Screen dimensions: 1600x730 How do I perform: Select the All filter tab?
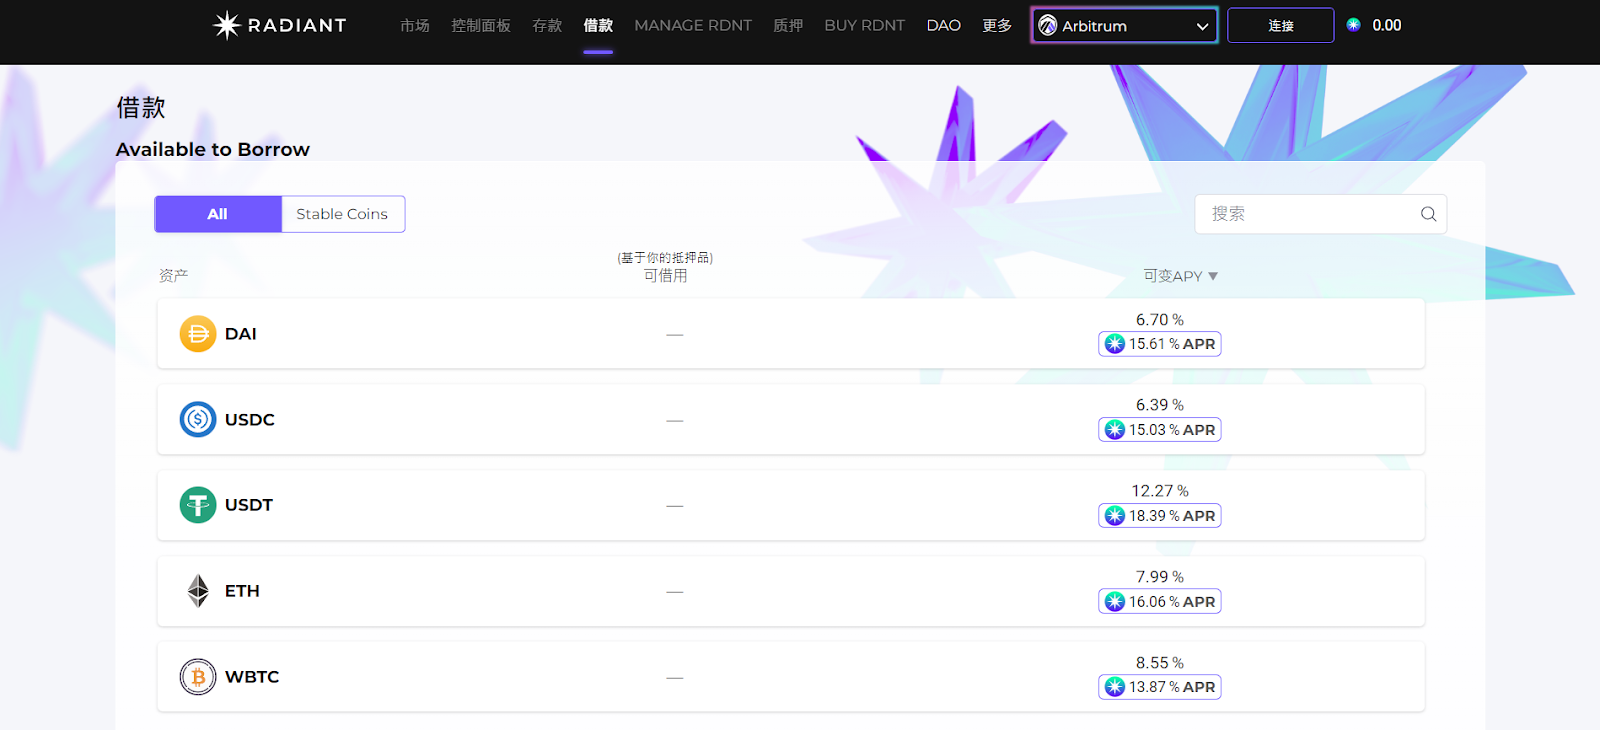click(218, 214)
